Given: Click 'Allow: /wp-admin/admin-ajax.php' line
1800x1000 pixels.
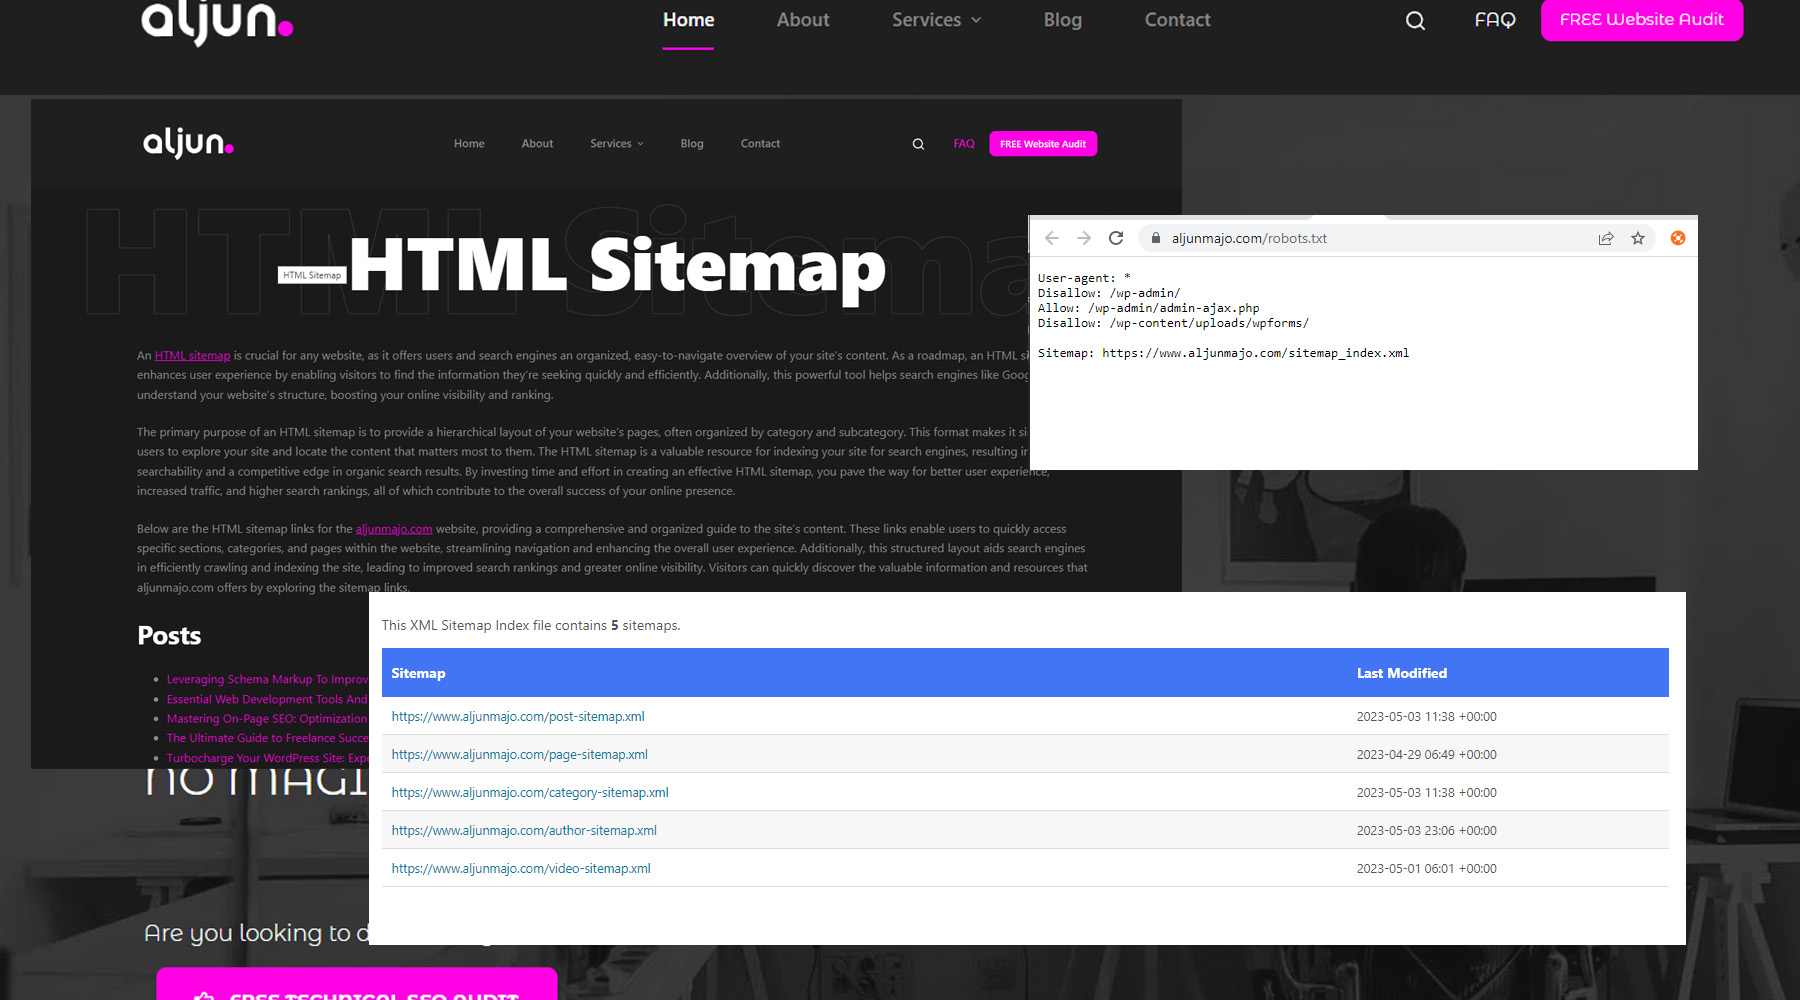Looking at the screenshot, I should tap(1148, 308).
